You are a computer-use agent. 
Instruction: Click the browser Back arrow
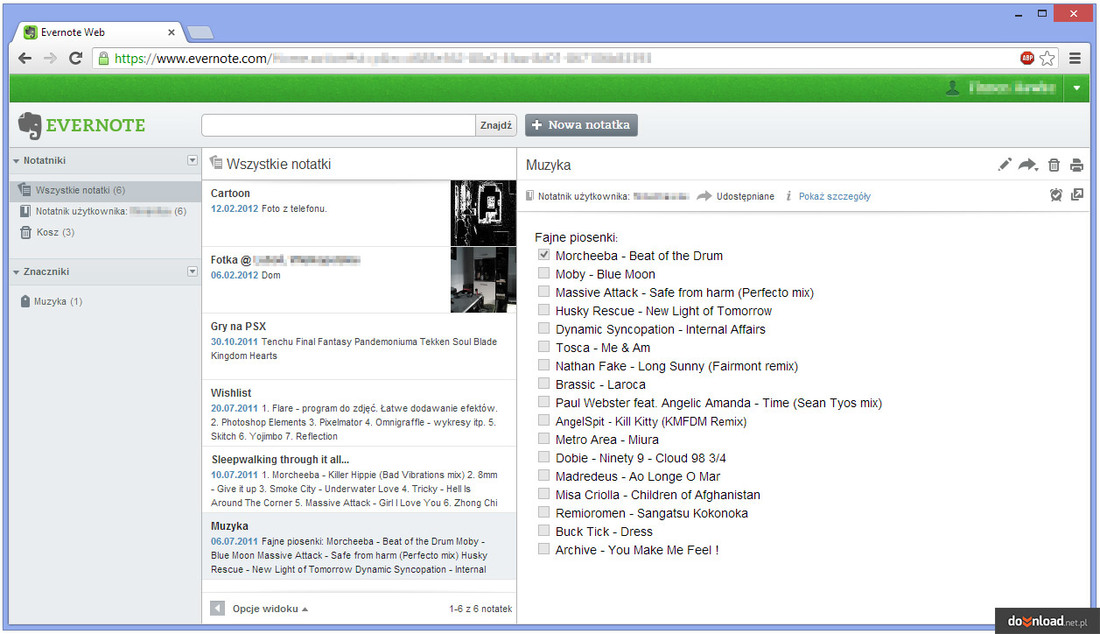coord(25,58)
